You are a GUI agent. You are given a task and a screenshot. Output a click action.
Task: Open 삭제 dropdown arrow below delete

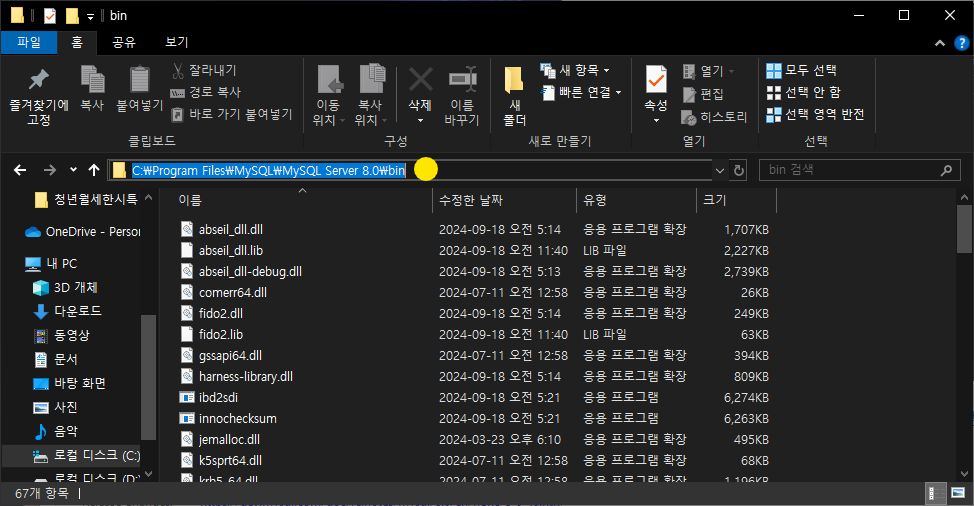click(x=420, y=120)
